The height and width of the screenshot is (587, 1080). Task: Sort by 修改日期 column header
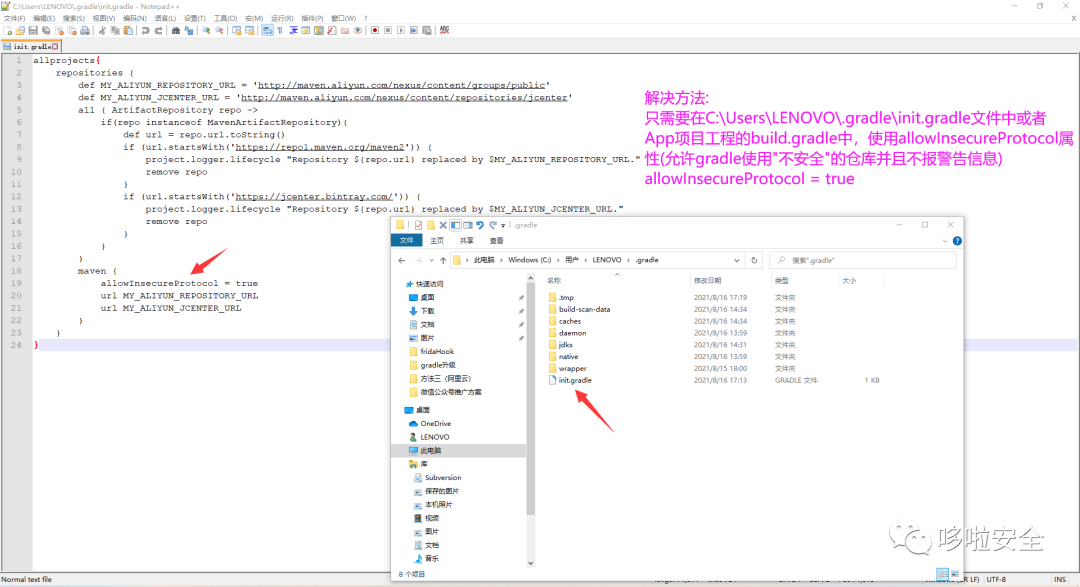click(707, 280)
